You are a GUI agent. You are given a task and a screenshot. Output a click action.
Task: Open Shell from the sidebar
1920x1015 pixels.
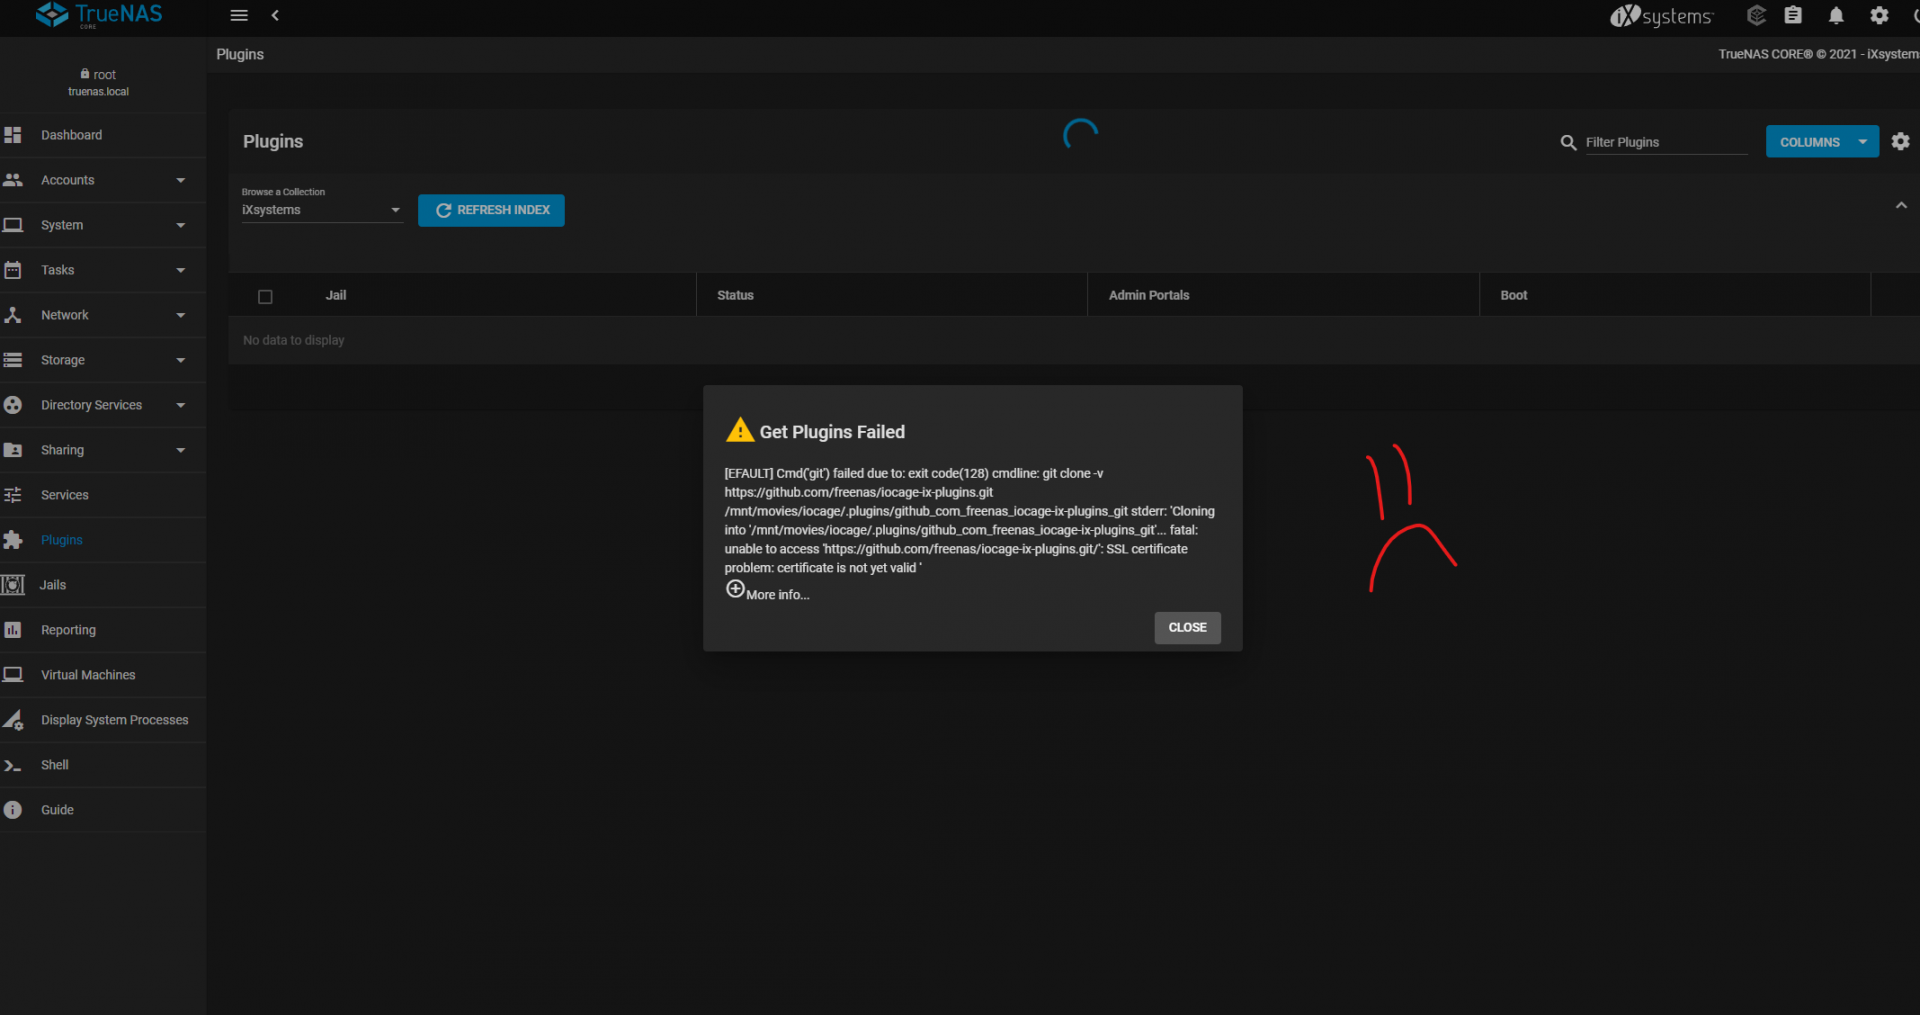(x=55, y=765)
